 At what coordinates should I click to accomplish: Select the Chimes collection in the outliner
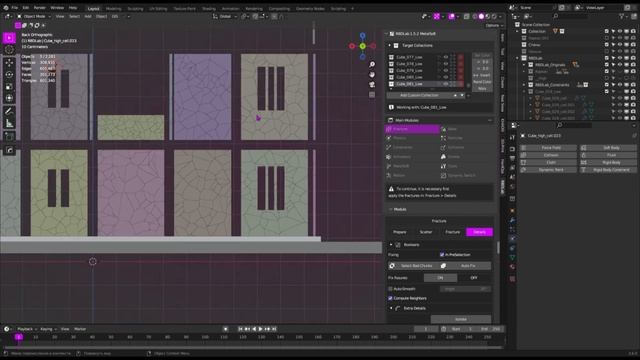point(534,45)
